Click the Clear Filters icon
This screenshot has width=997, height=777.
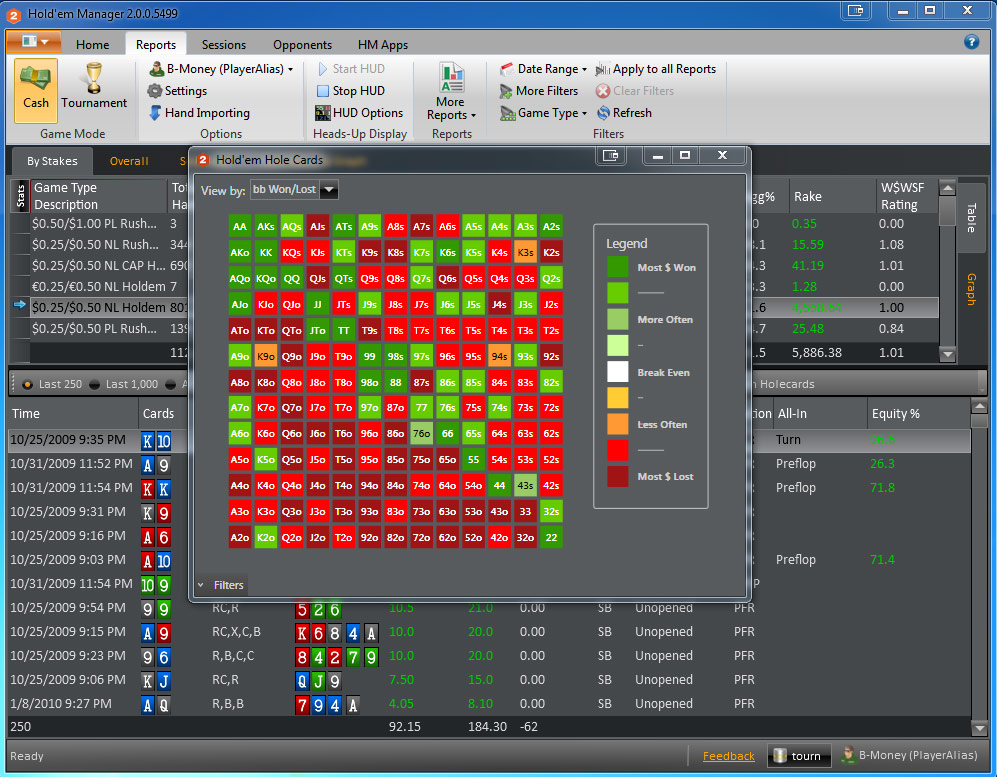click(603, 91)
